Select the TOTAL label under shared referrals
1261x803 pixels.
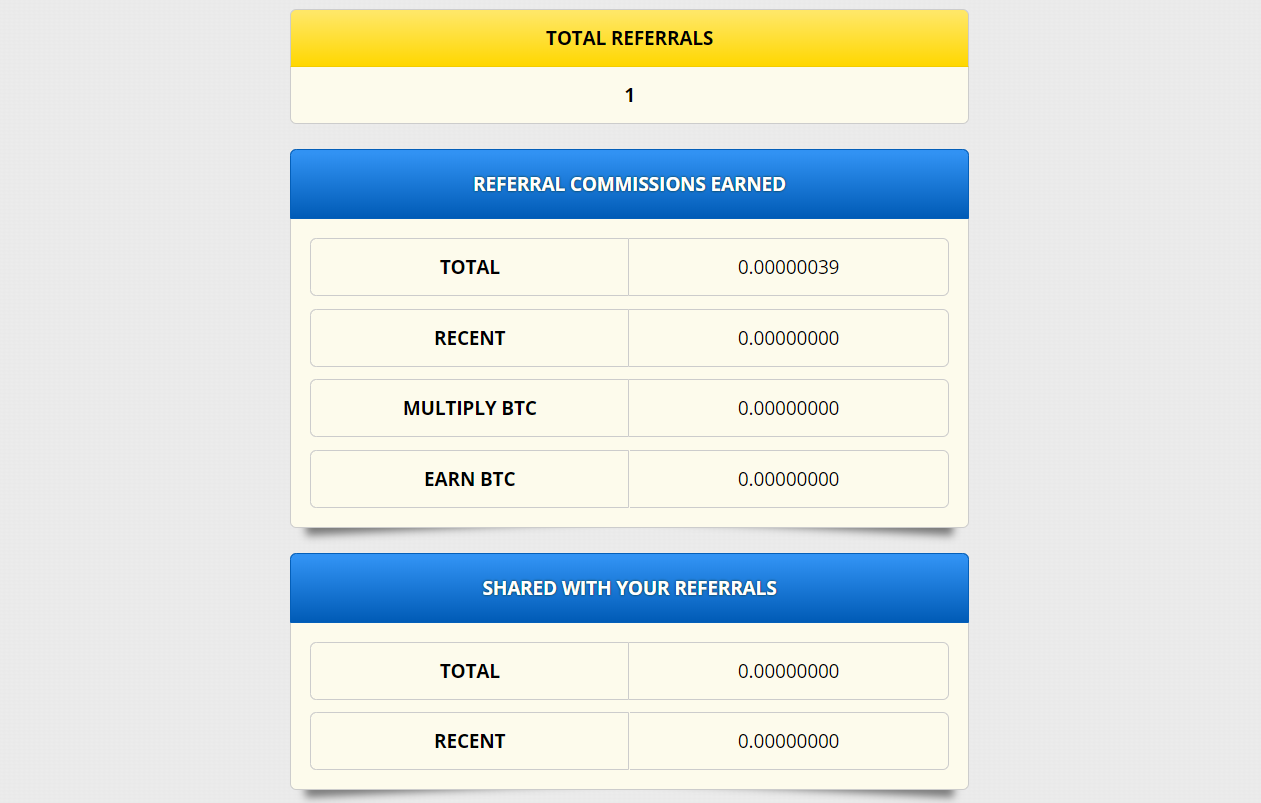pyautogui.click(x=469, y=671)
